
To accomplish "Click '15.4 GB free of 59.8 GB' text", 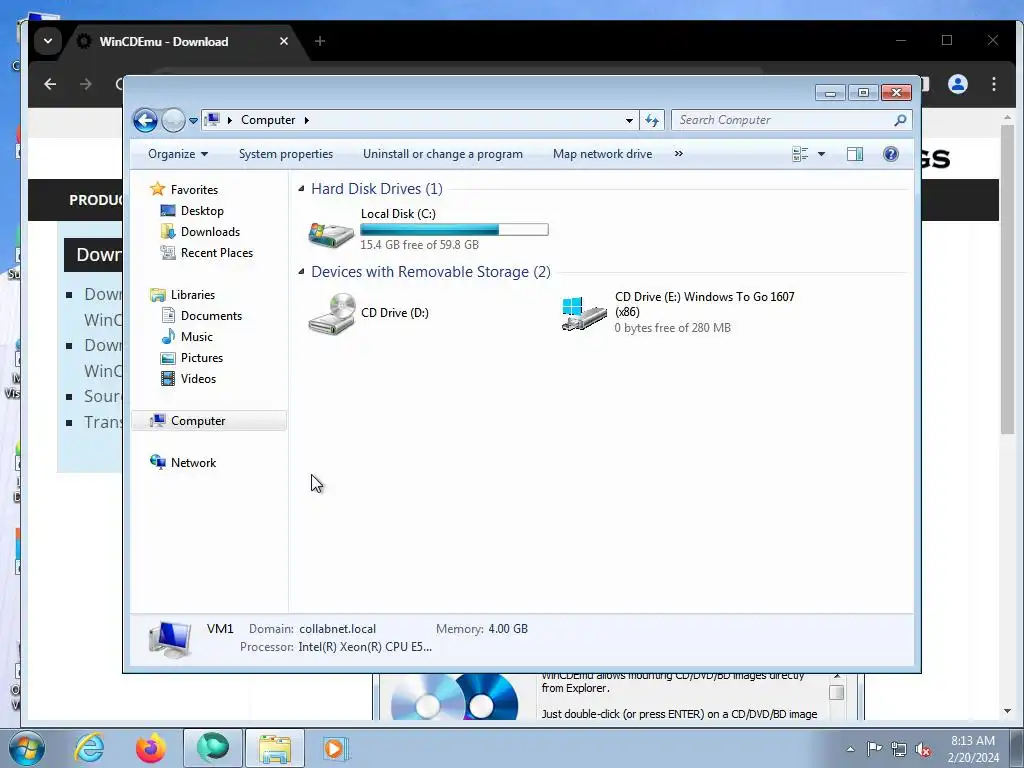I will [419, 245].
